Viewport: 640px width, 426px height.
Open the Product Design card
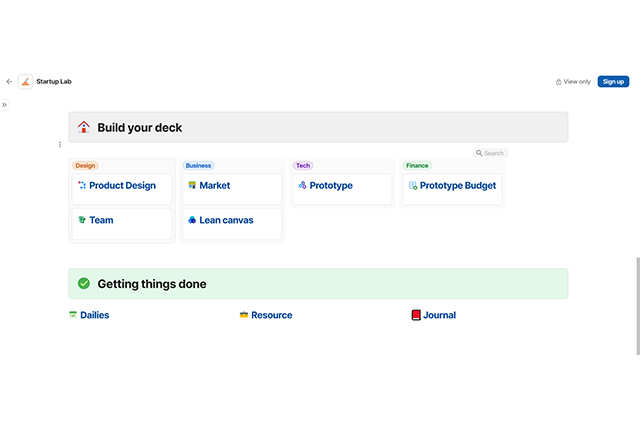122,189
